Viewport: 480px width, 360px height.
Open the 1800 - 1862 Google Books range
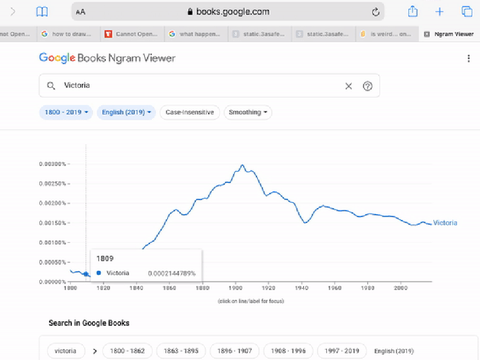127,351
